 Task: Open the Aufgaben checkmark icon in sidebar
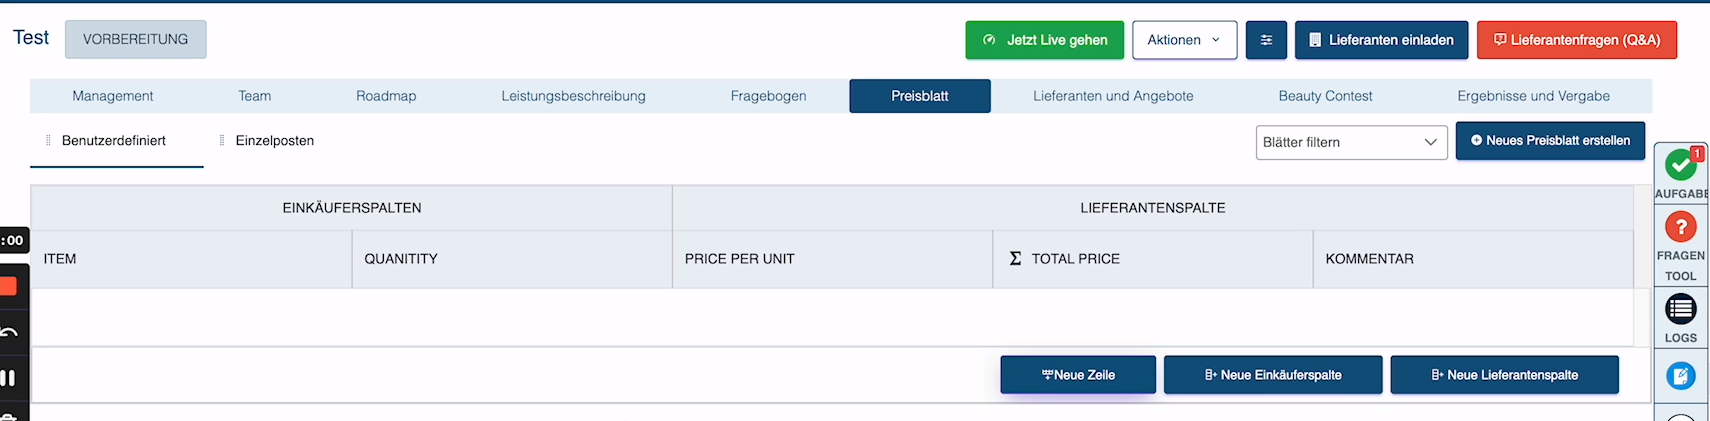point(1681,165)
